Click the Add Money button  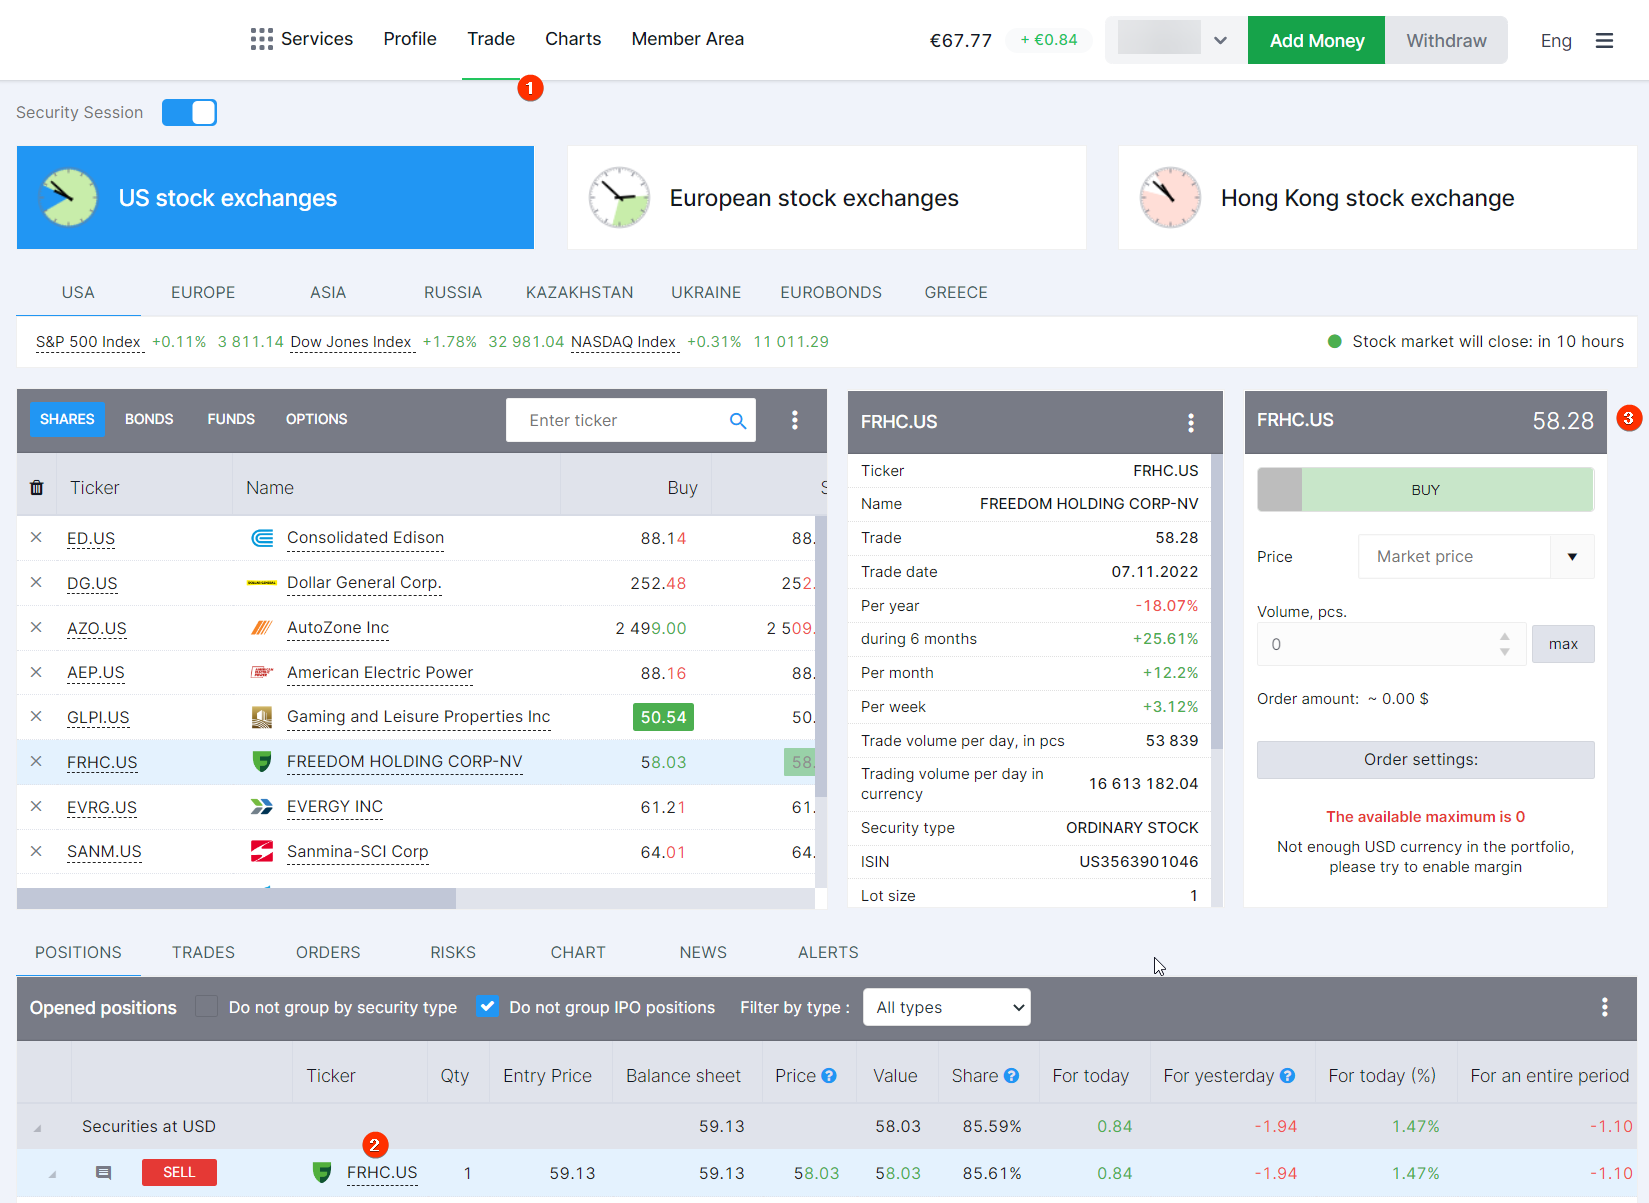coord(1316,41)
